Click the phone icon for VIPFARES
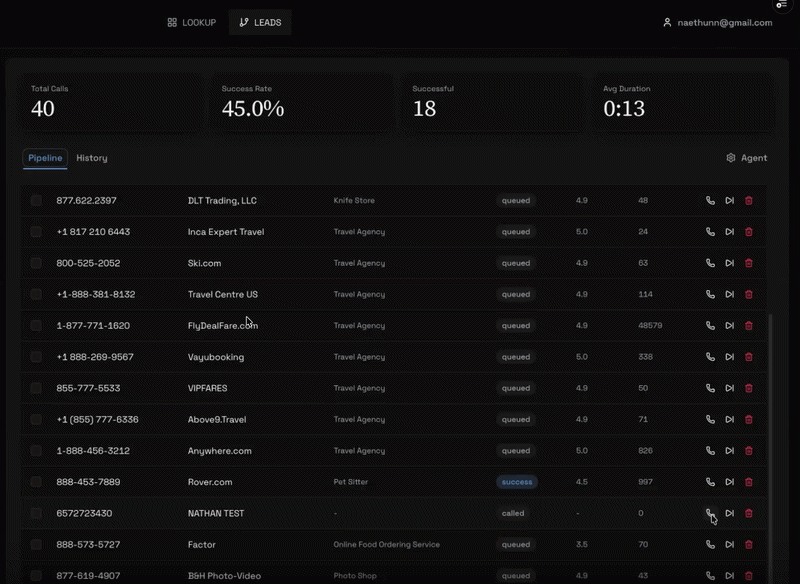Screen dimensions: 800x584 coord(710,388)
